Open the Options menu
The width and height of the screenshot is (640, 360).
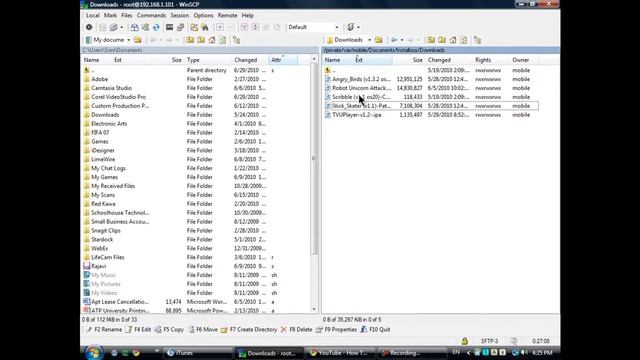(203, 15)
